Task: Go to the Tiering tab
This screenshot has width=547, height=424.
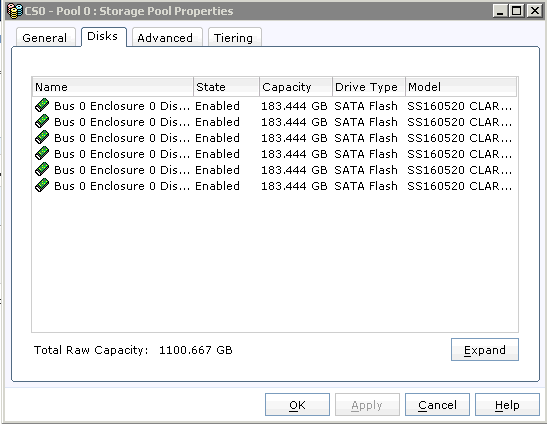Action: point(234,37)
